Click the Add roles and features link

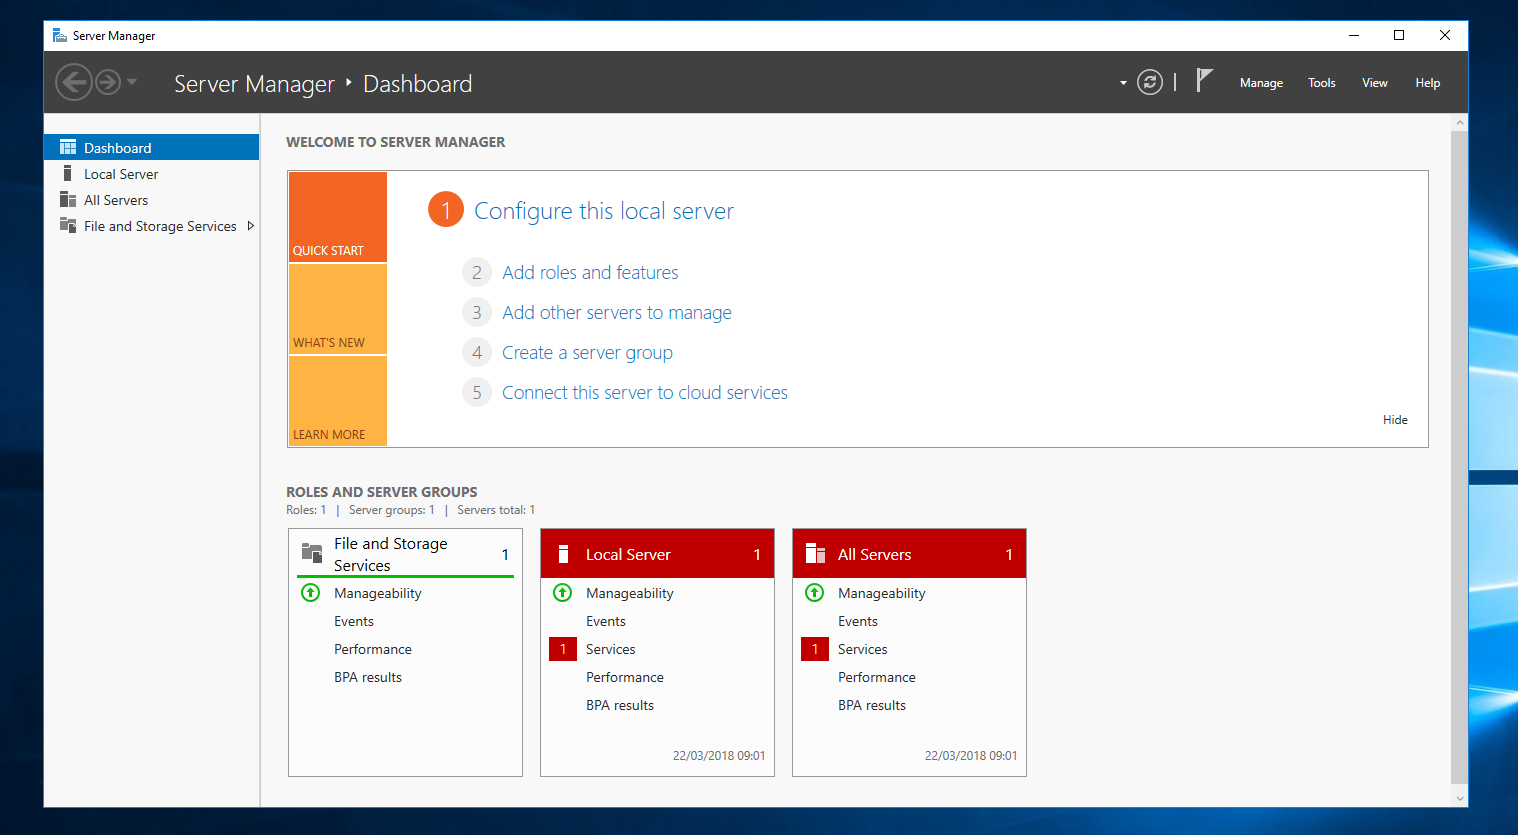point(590,272)
